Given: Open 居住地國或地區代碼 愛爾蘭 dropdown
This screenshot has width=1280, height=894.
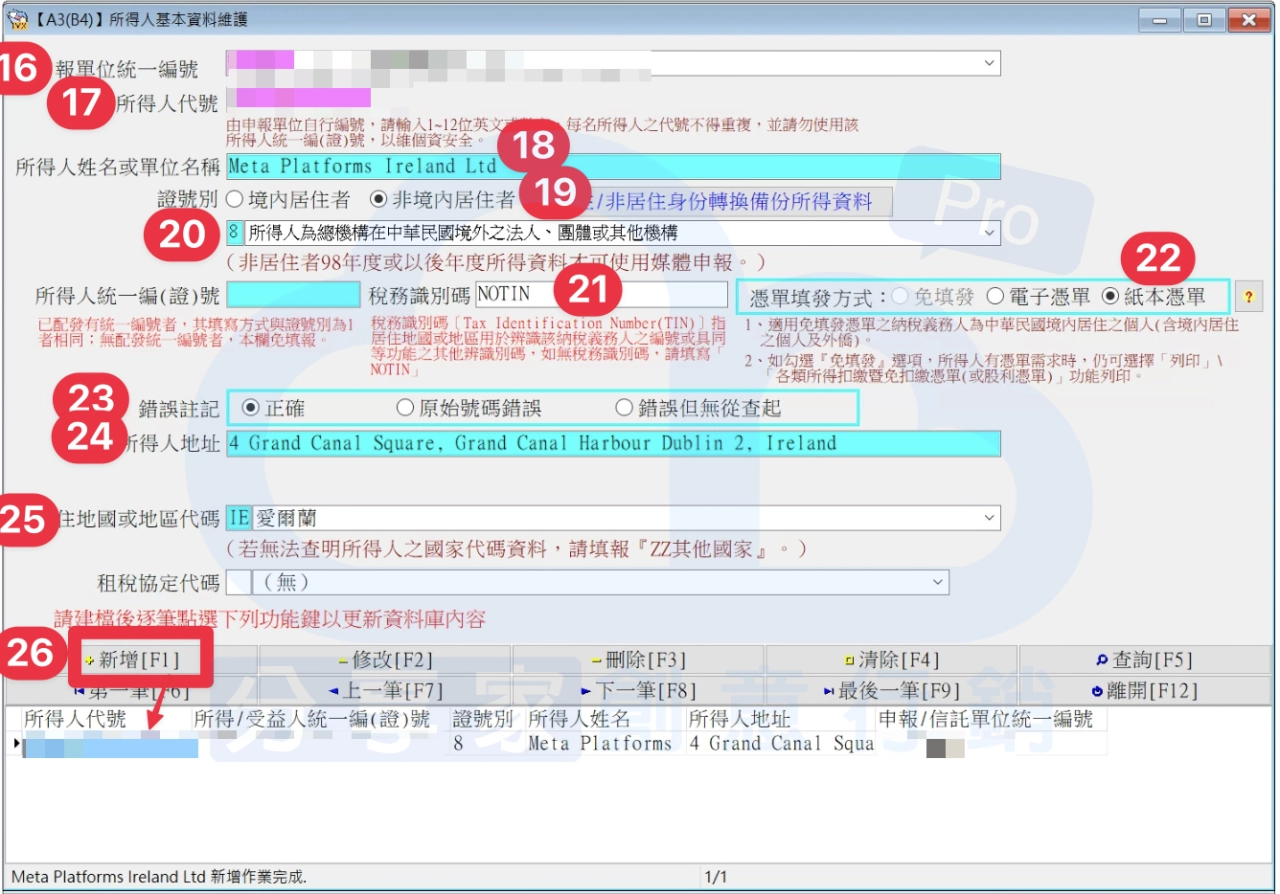Looking at the screenshot, I should pos(989,518).
